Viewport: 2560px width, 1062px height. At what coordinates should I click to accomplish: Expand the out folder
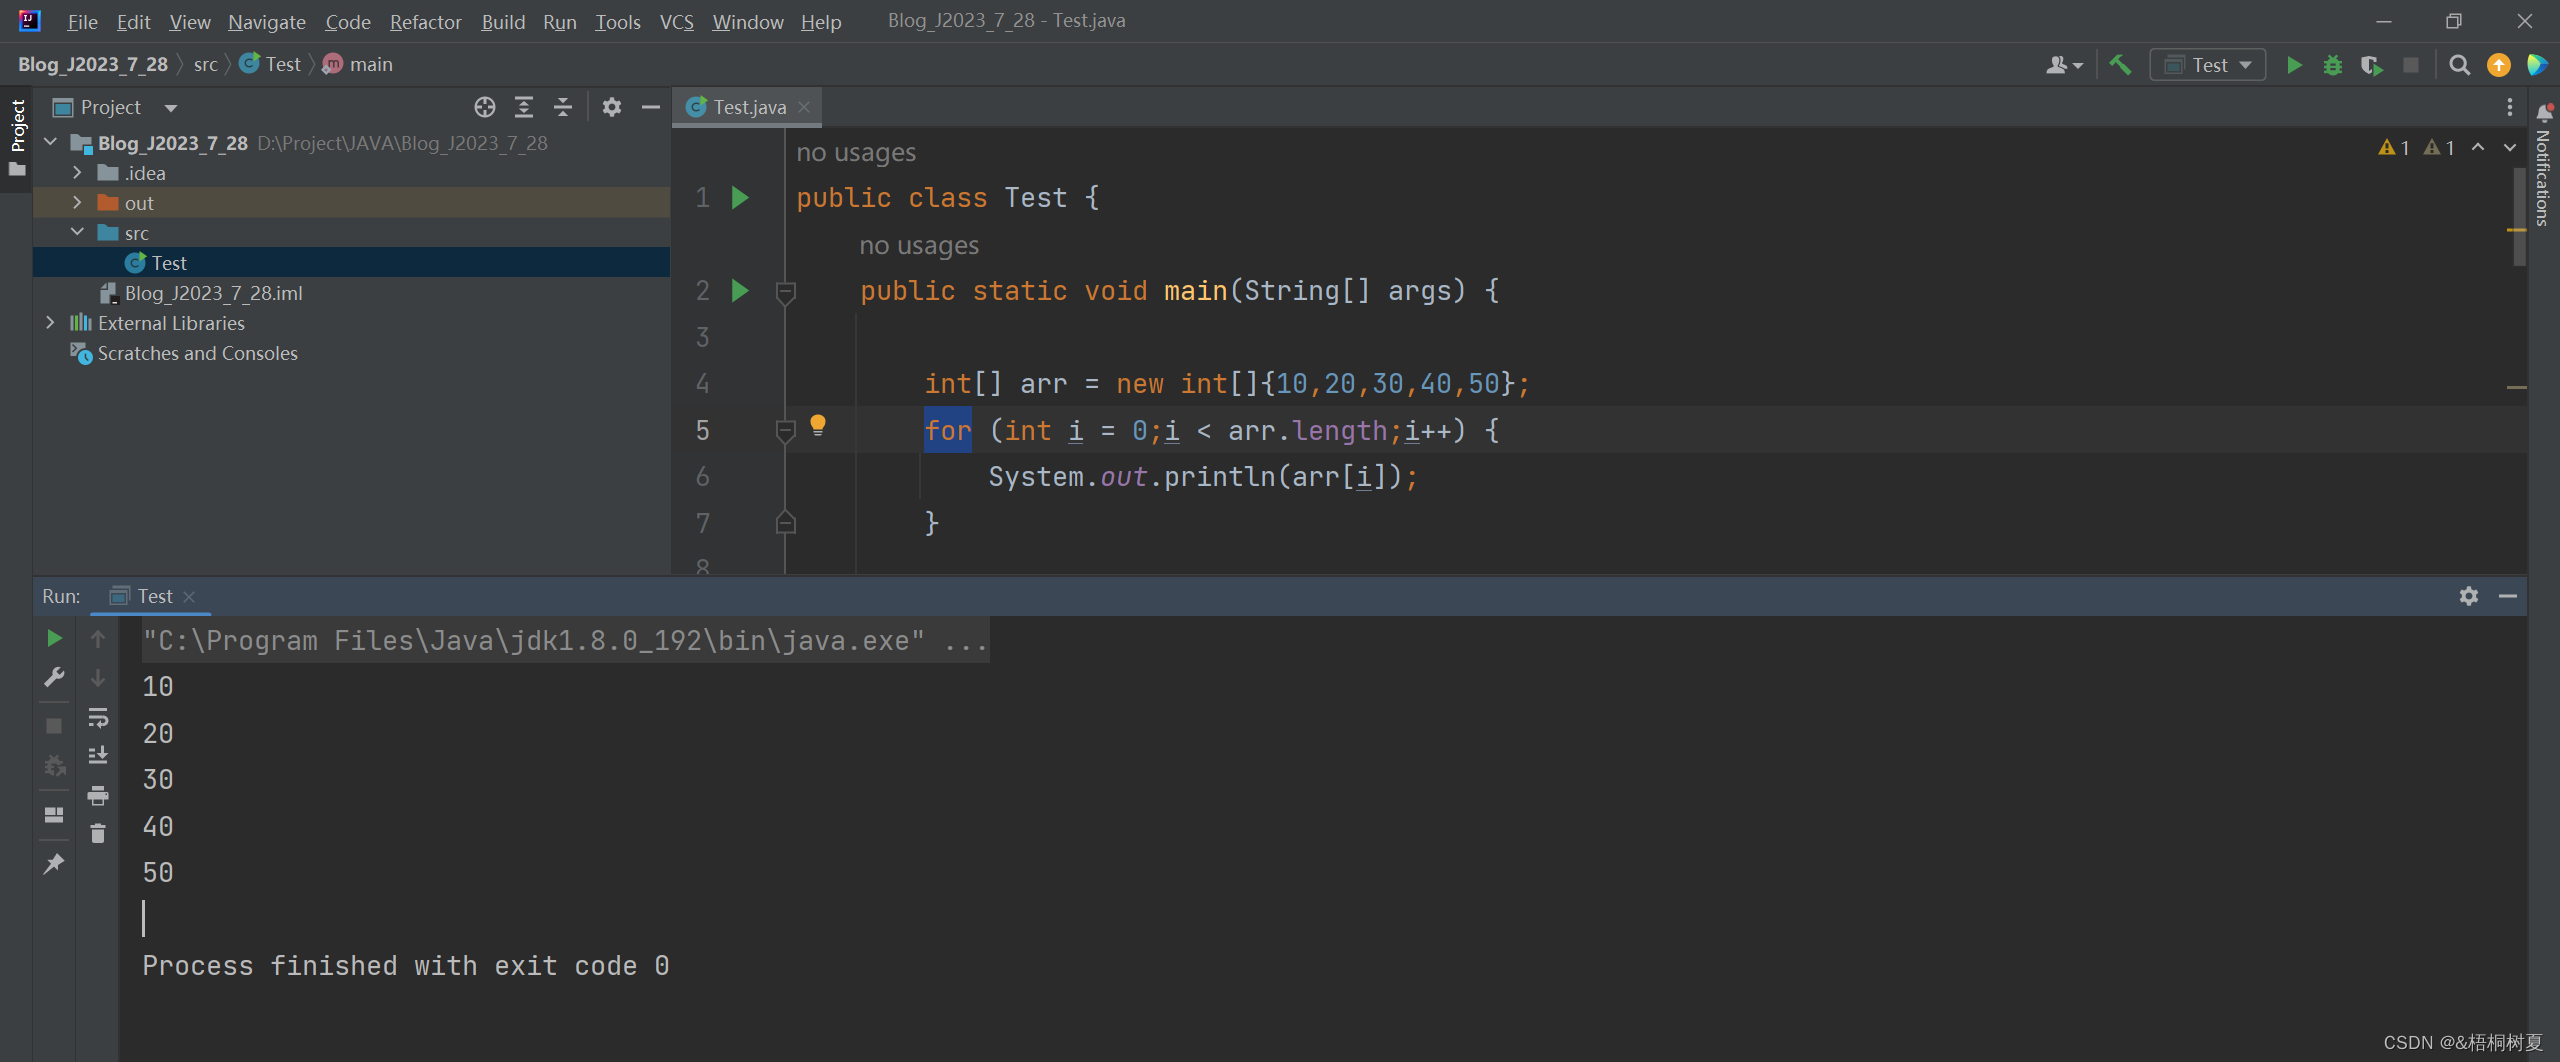point(77,203)
